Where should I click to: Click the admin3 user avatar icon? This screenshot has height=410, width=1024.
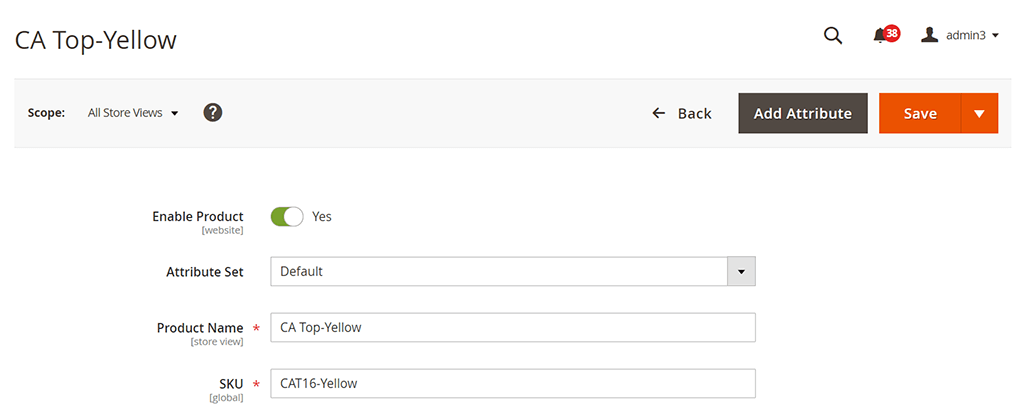click(929, 35)
